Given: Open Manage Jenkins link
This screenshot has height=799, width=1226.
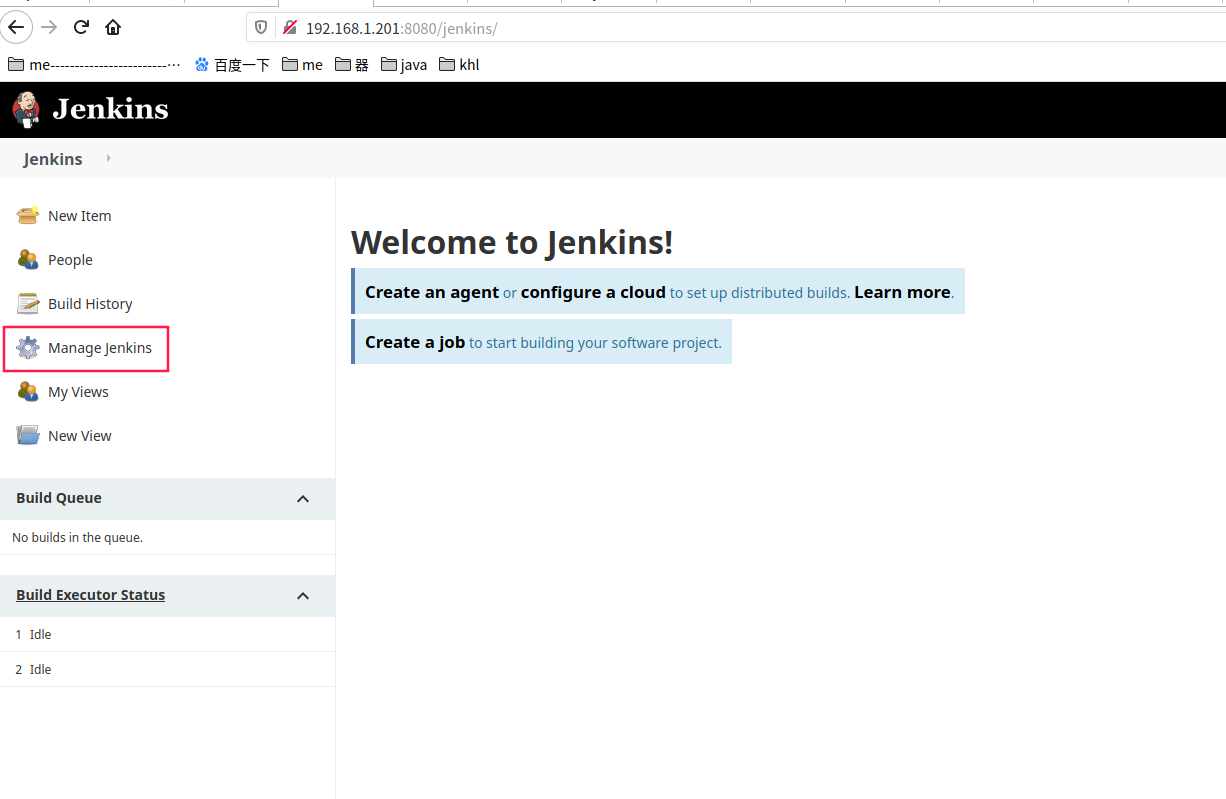Looking at the screenshot, I should click(x=100, y=348).
